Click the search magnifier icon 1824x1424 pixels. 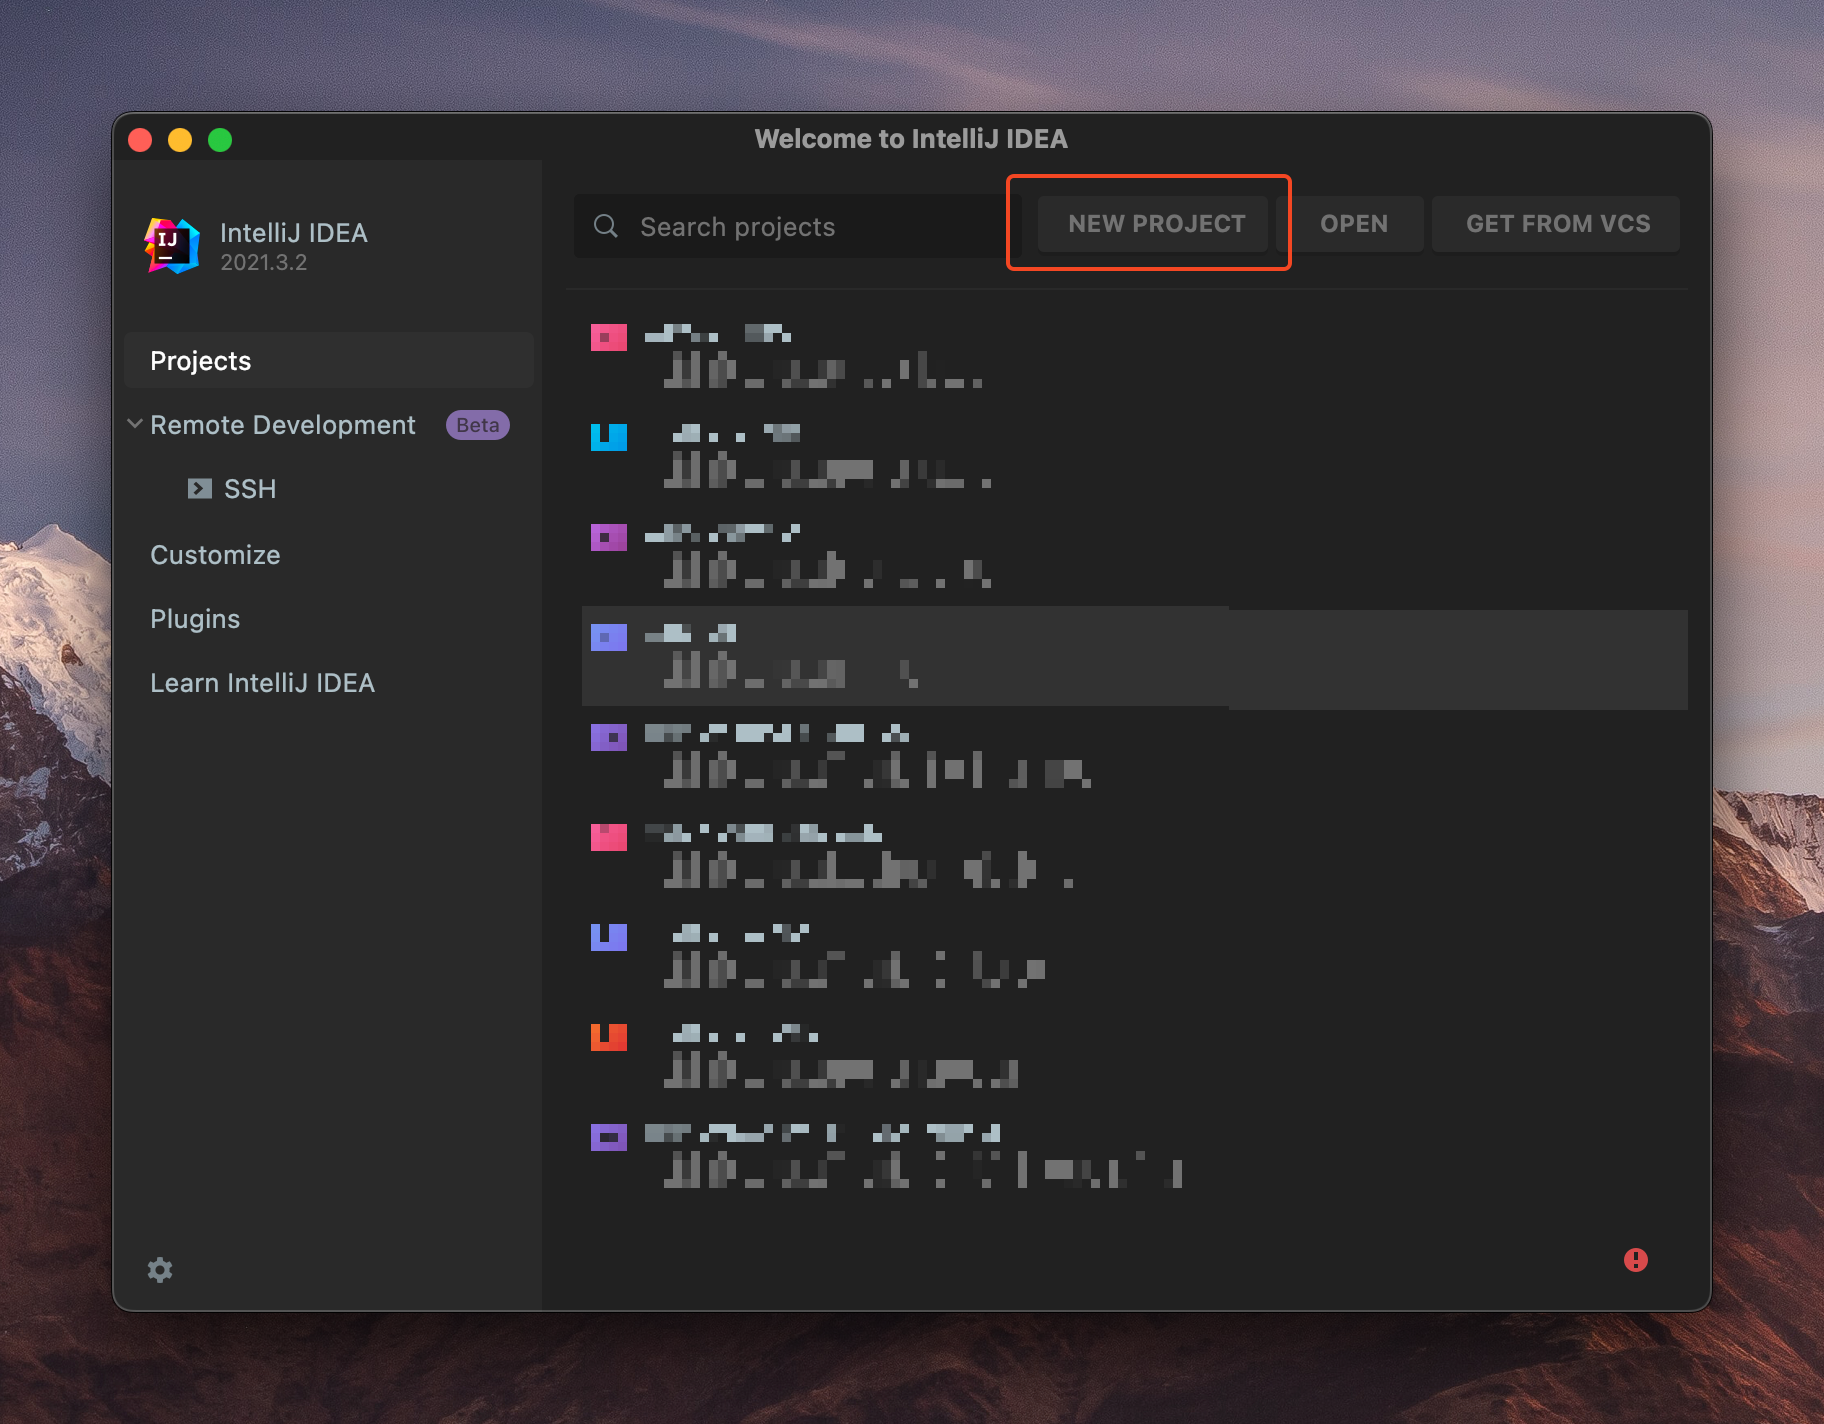pyautogui.click(x=606, y=227)
